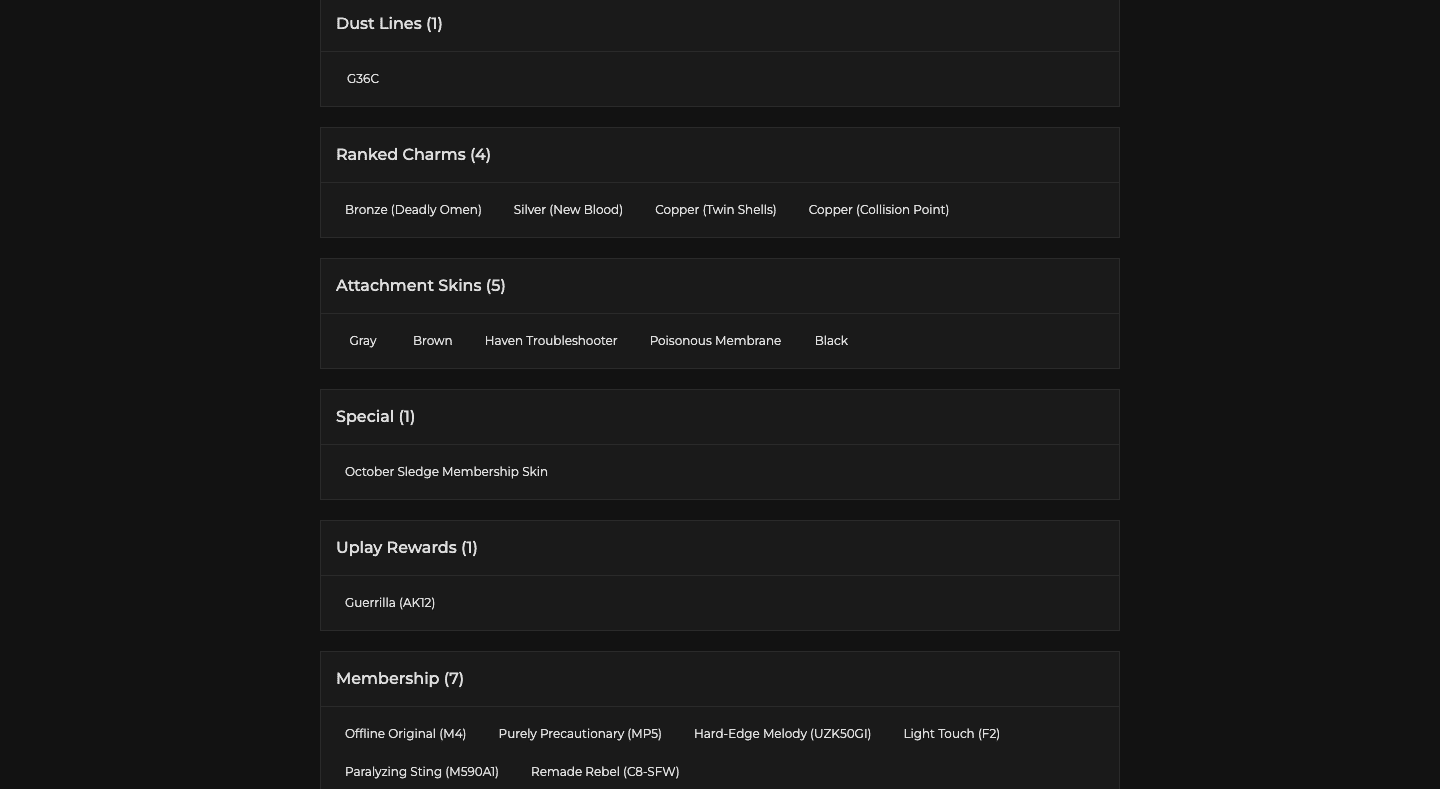
Task: Select Offline Original (M4) skin
Action: point(405,734)
